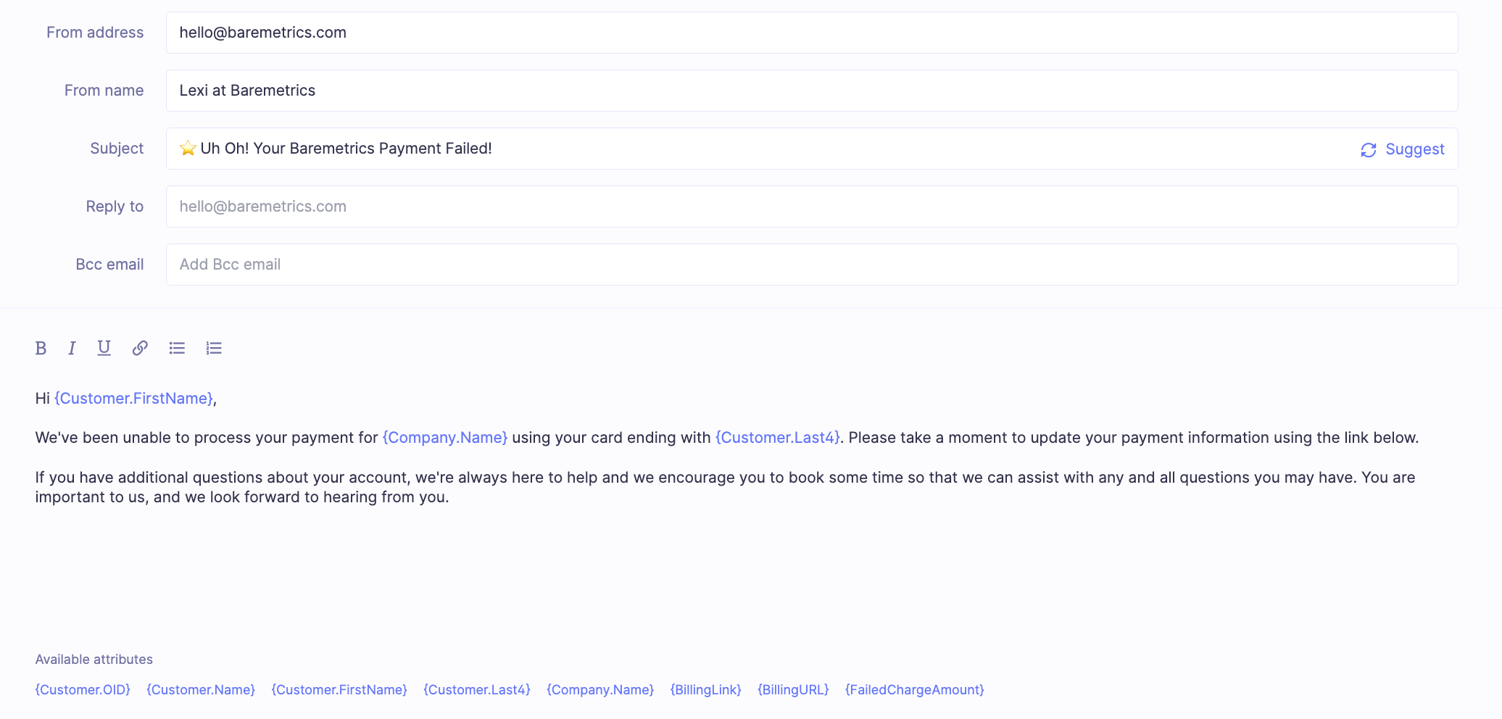Screen dimensions: 1502x719
Task: Create a bulleted list
Action: point(177,348)
